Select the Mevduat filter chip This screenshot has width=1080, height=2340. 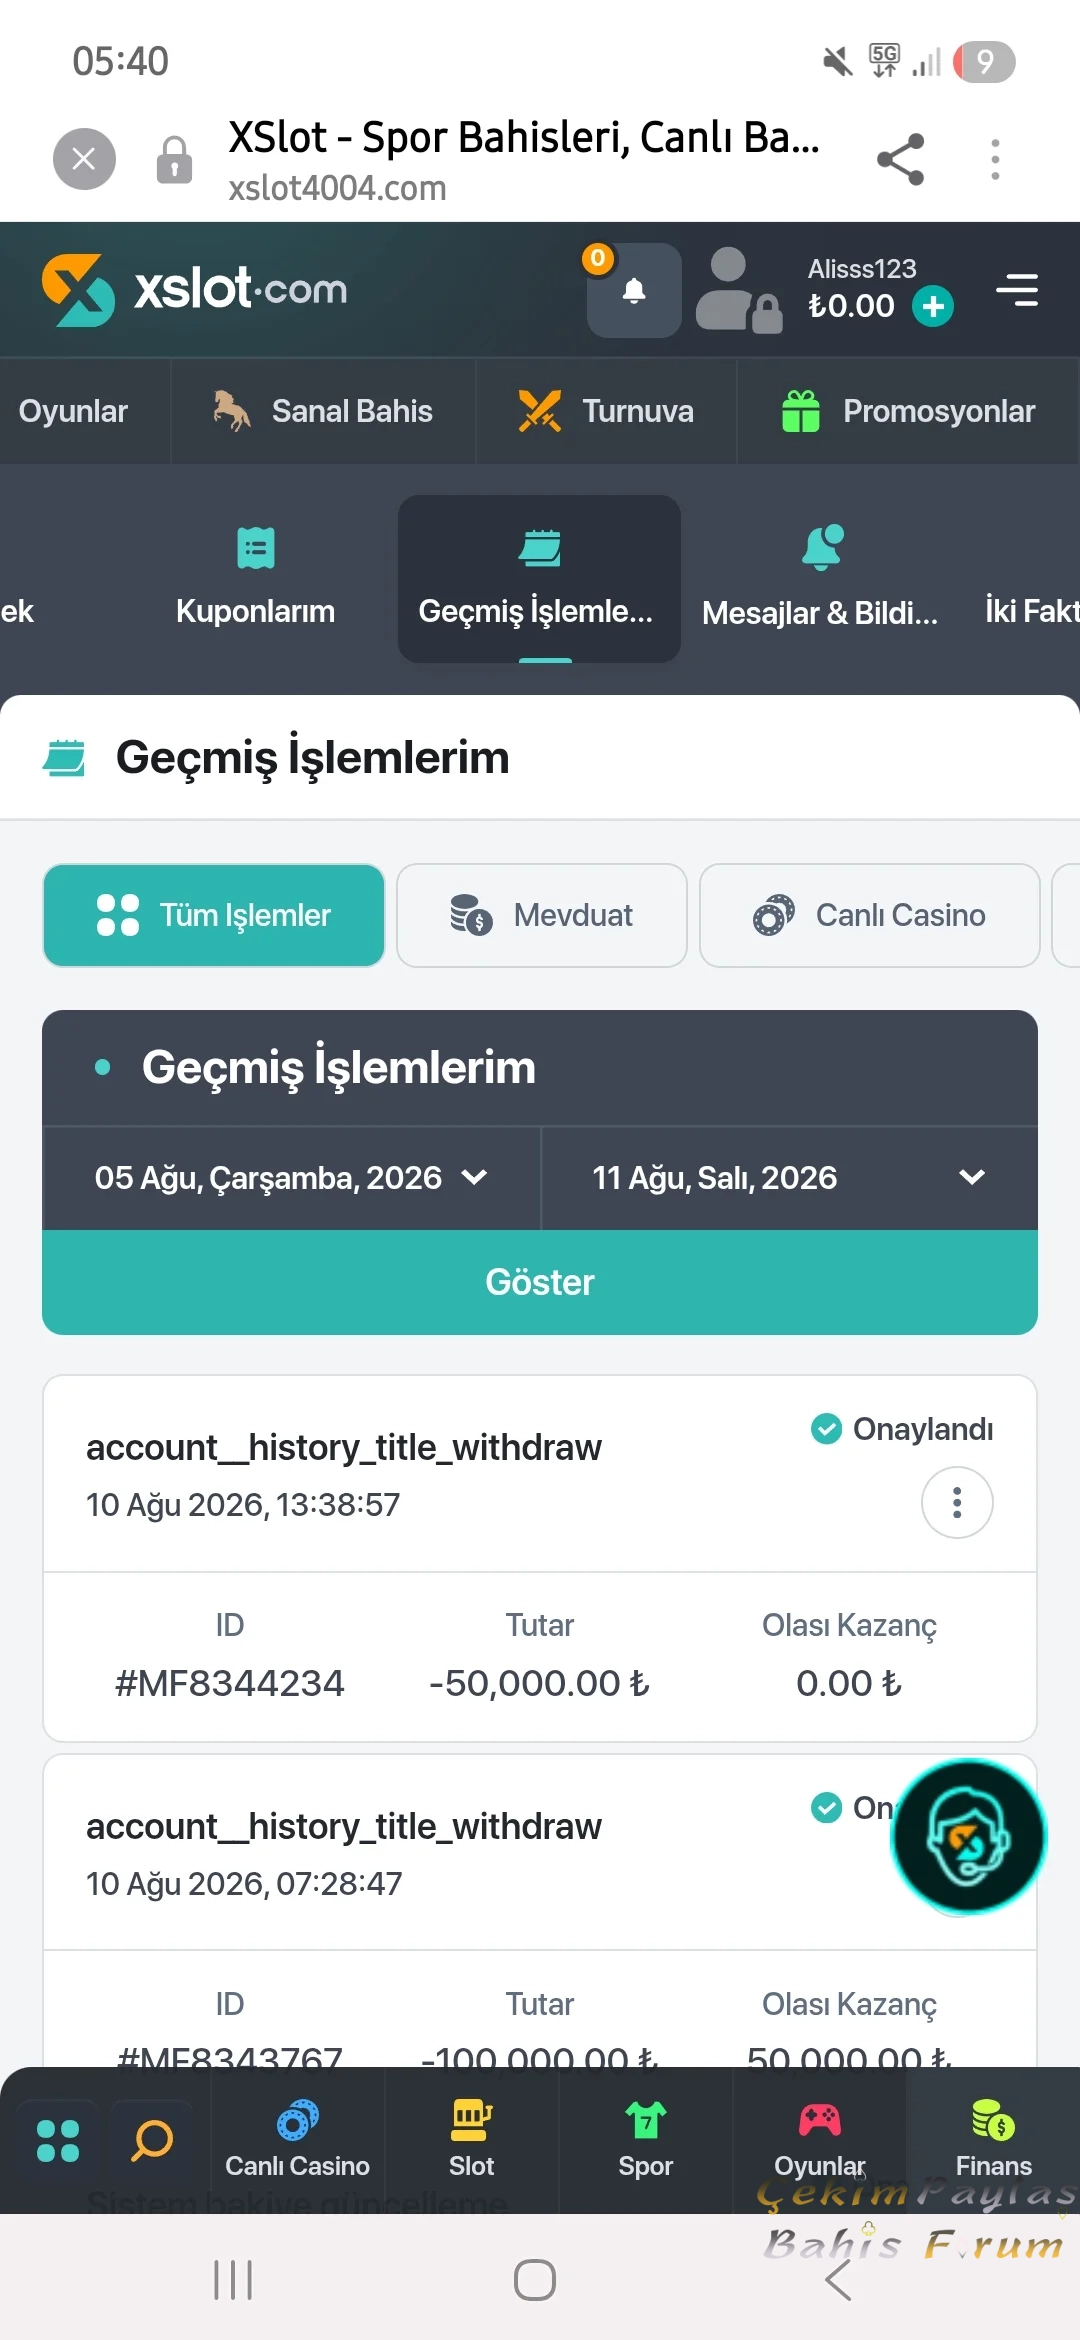[542, 915]
